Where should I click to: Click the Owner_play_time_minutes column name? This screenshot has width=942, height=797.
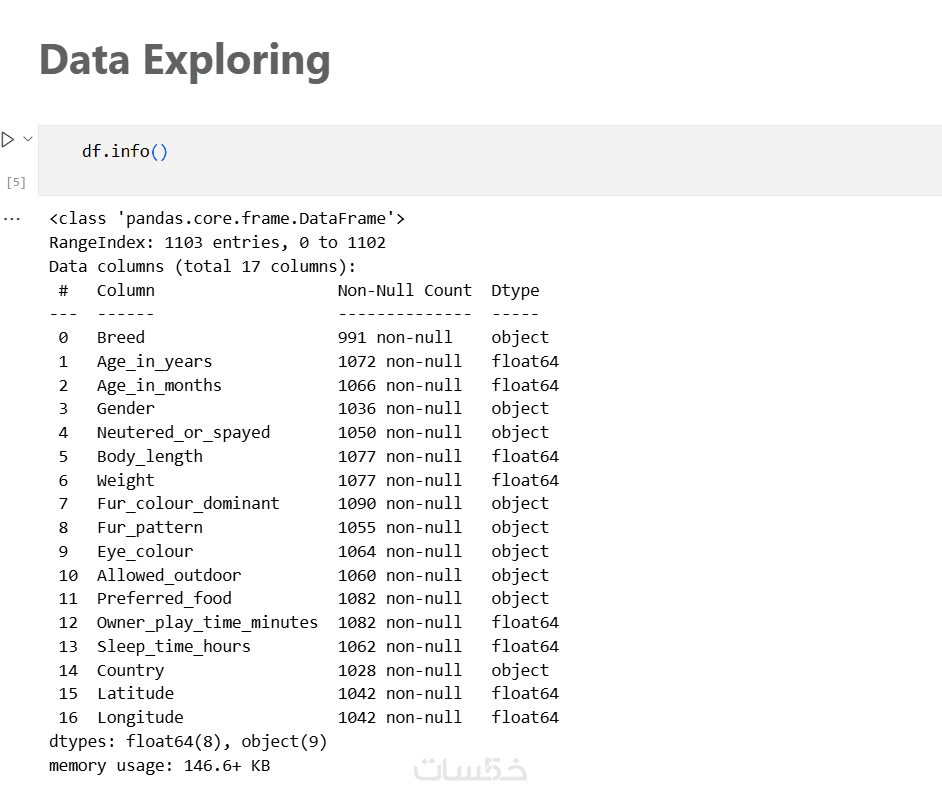(207, 622)
